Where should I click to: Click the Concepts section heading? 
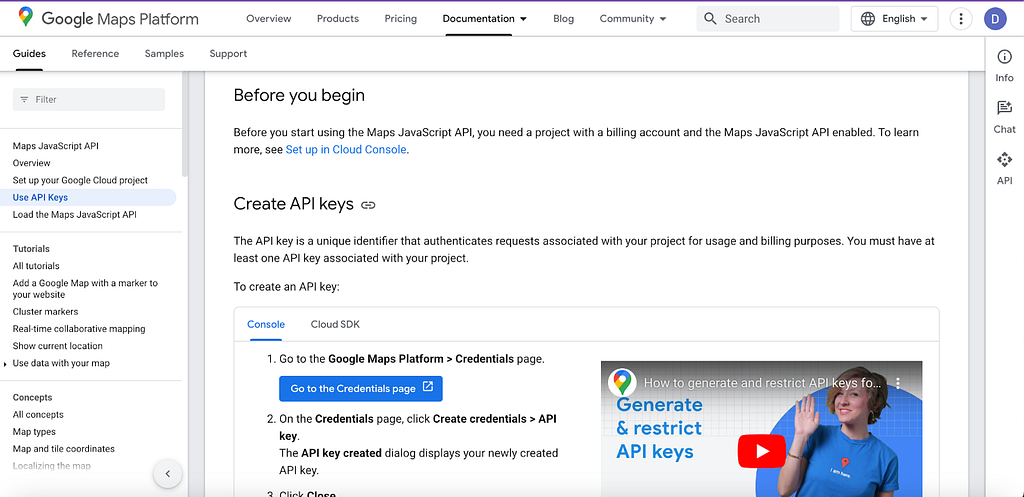(x=32, y=398)
